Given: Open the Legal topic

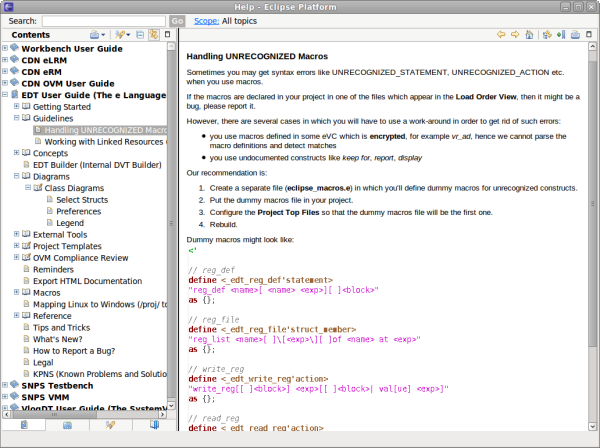Looking at the screenshot, I should pyautogui.click(x=43, y=363).
